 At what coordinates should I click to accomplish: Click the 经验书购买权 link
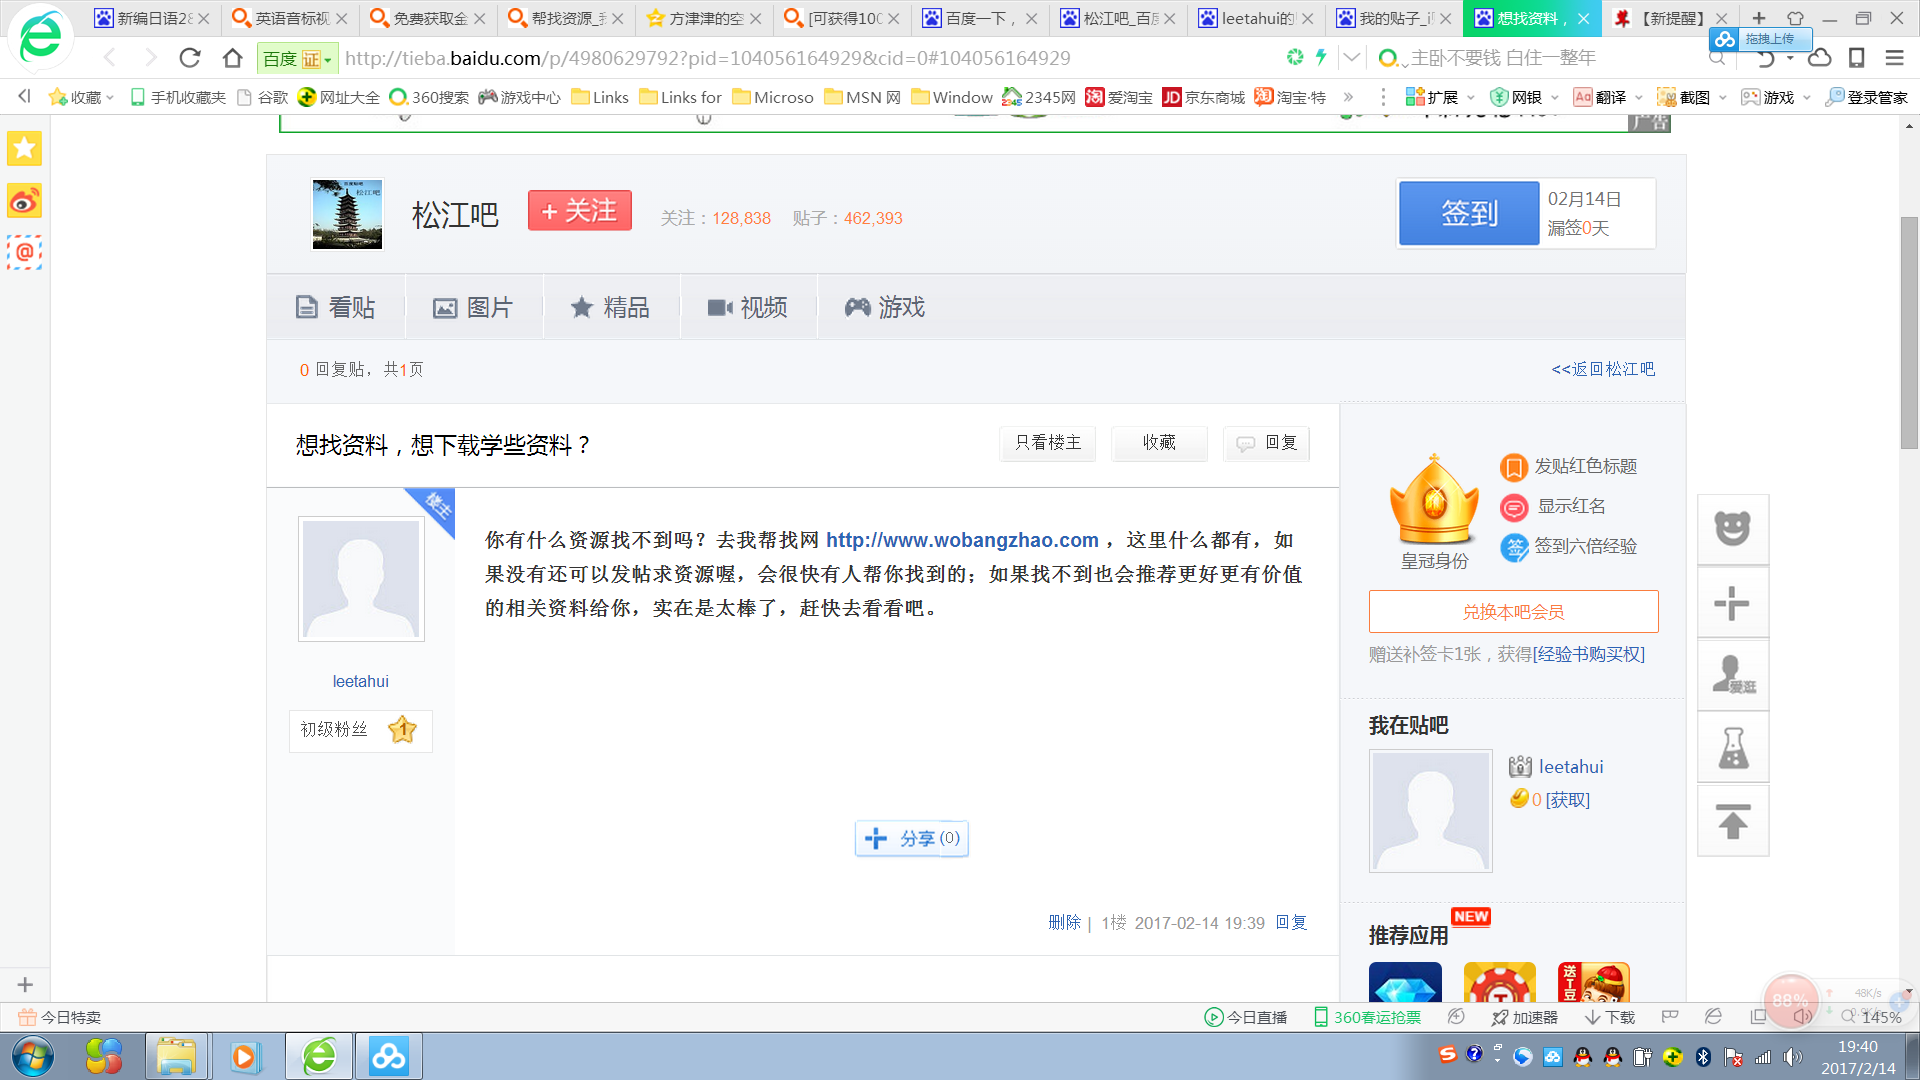(x=1588, y=654)
